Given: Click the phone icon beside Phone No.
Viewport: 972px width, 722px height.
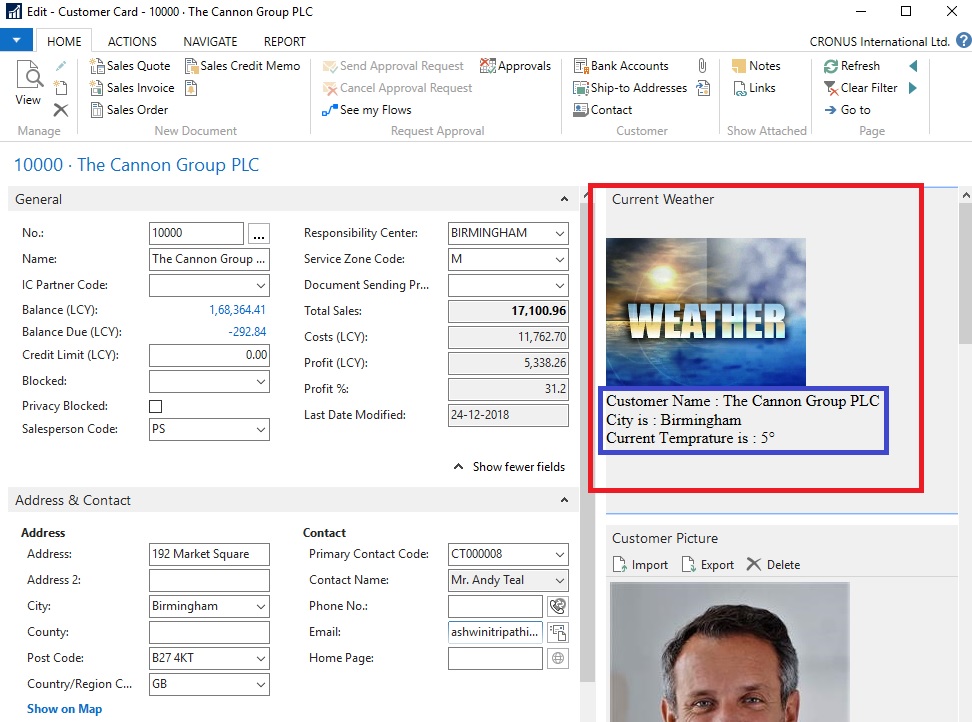Looking at the screenshot, I should [557, 606].
